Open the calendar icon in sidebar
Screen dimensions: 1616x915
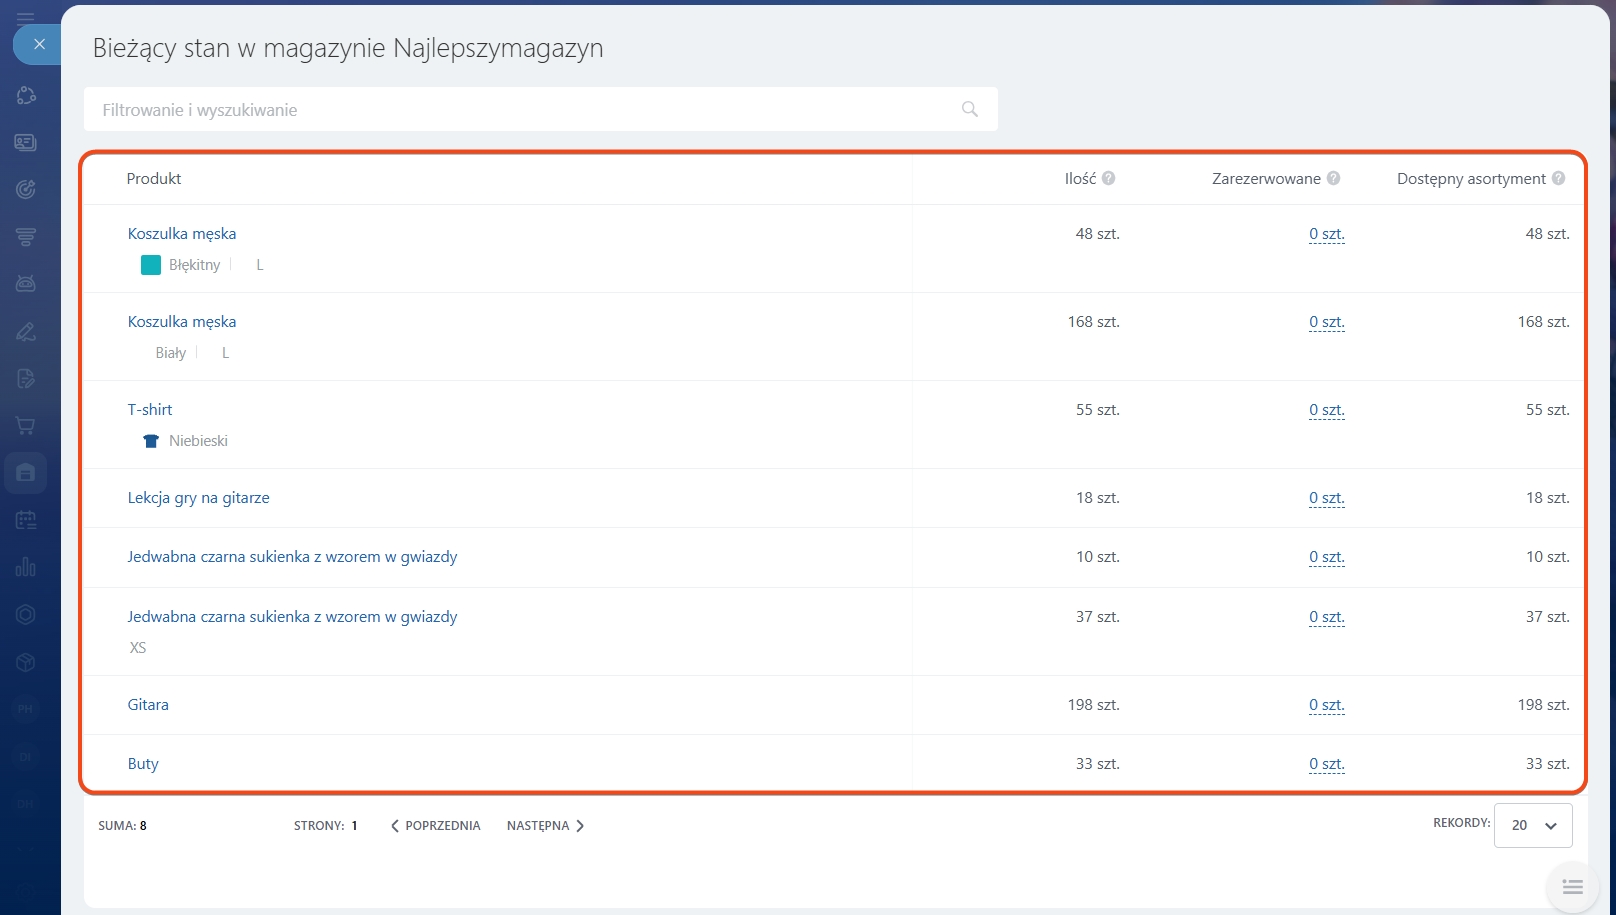click(26, 520)
